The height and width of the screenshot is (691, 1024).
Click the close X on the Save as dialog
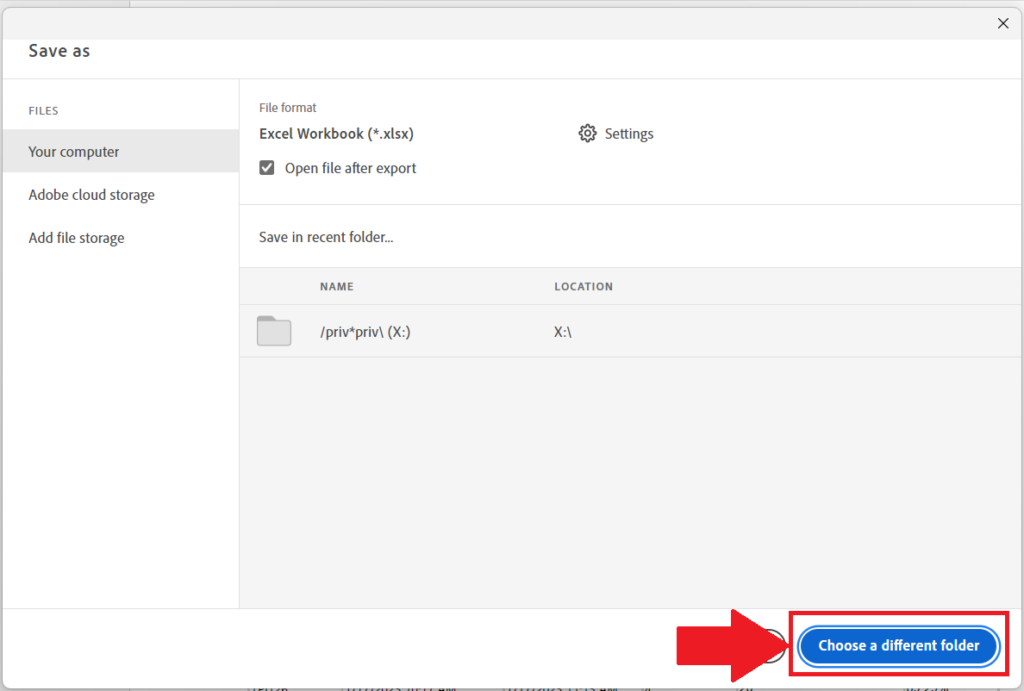pos(1003,23)
